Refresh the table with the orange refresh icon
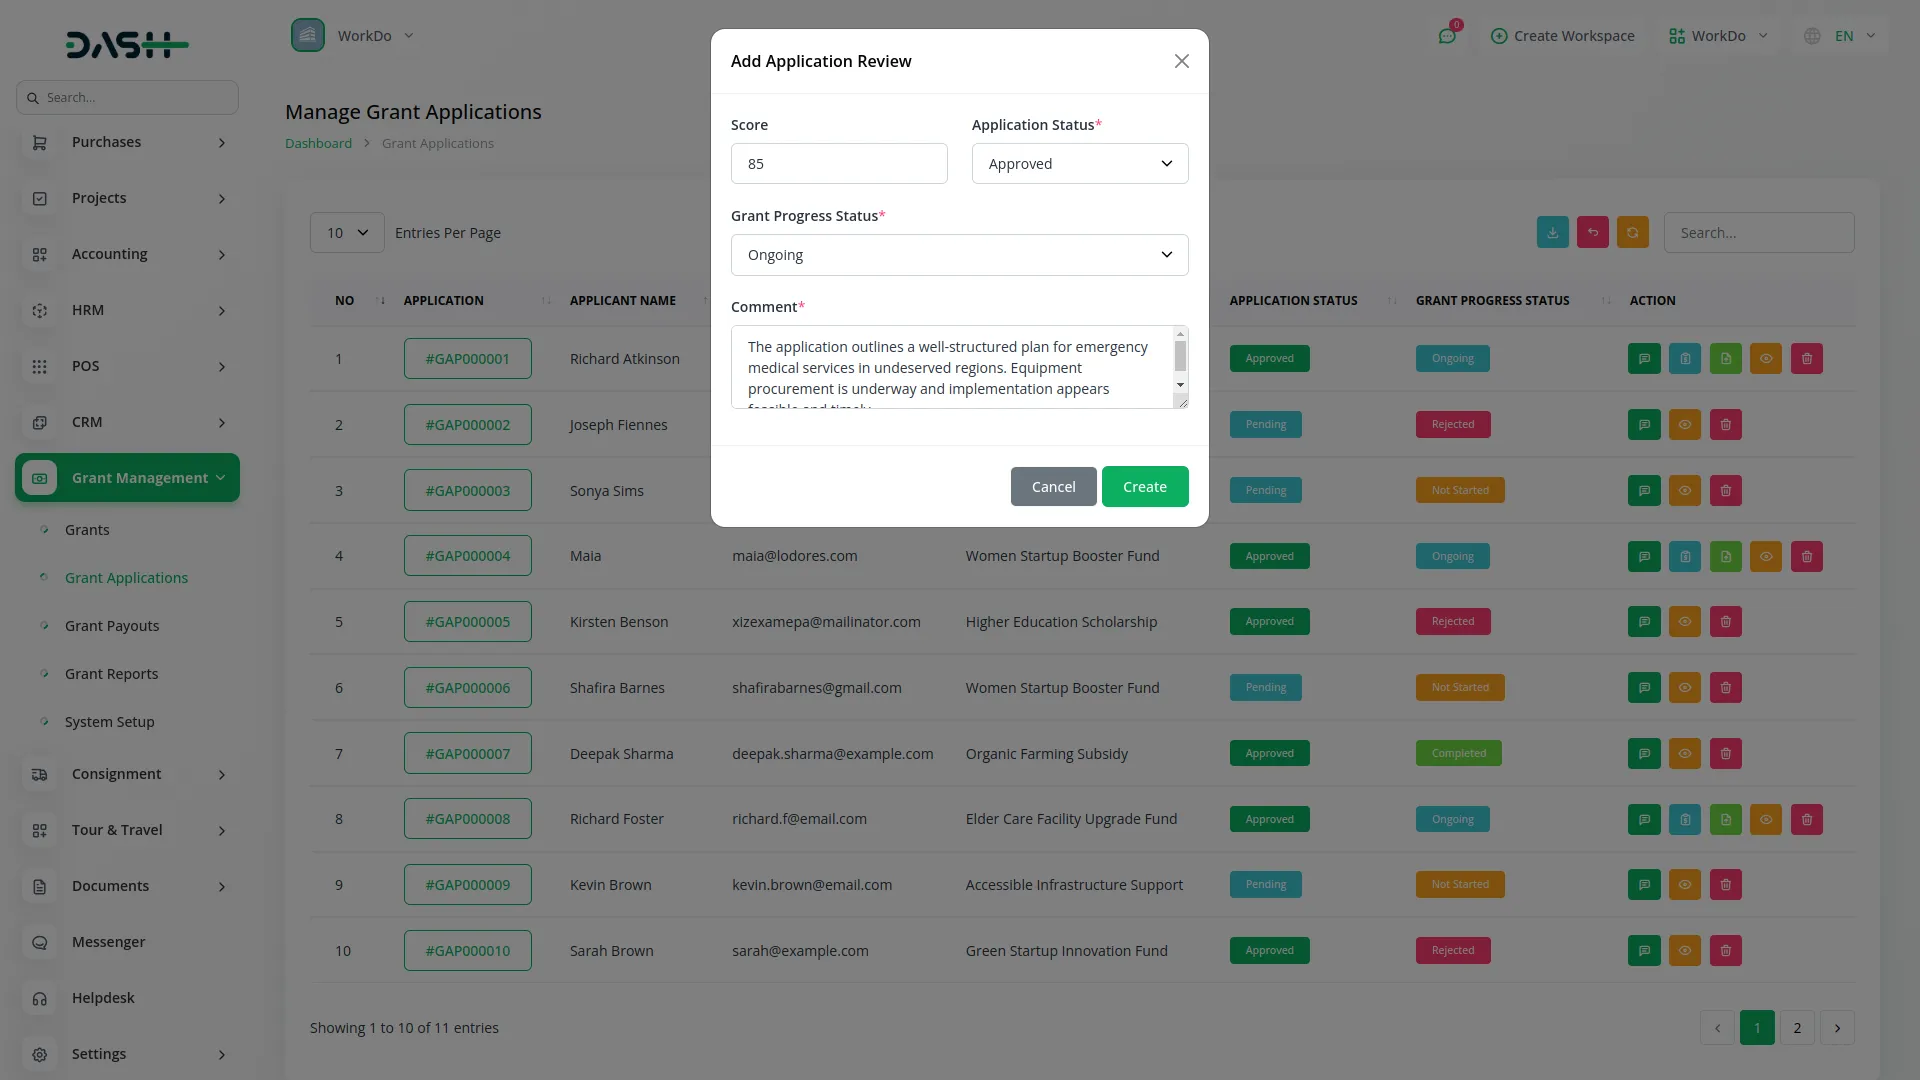This screenshot has width=1920, height=1080. (x=1632, y=232)
